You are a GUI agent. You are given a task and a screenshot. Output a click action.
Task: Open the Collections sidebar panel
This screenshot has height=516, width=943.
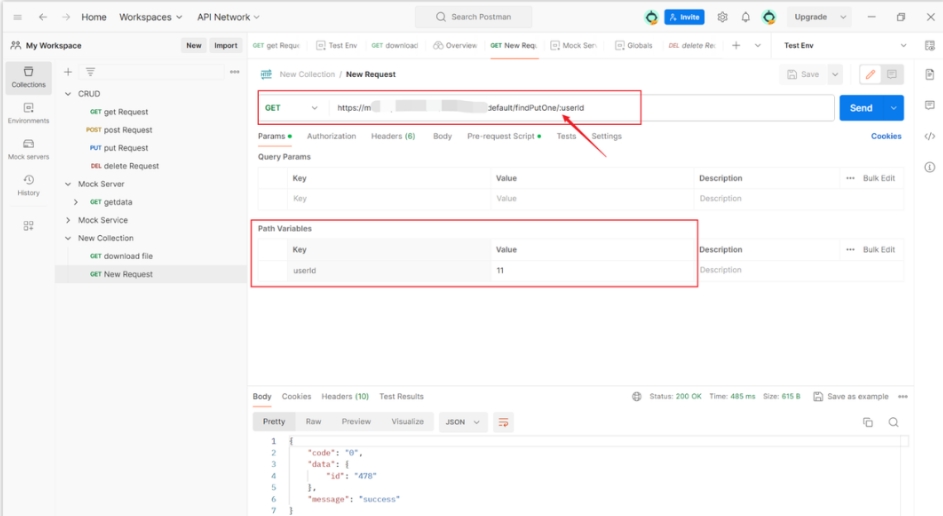click(x=28, y=76)
